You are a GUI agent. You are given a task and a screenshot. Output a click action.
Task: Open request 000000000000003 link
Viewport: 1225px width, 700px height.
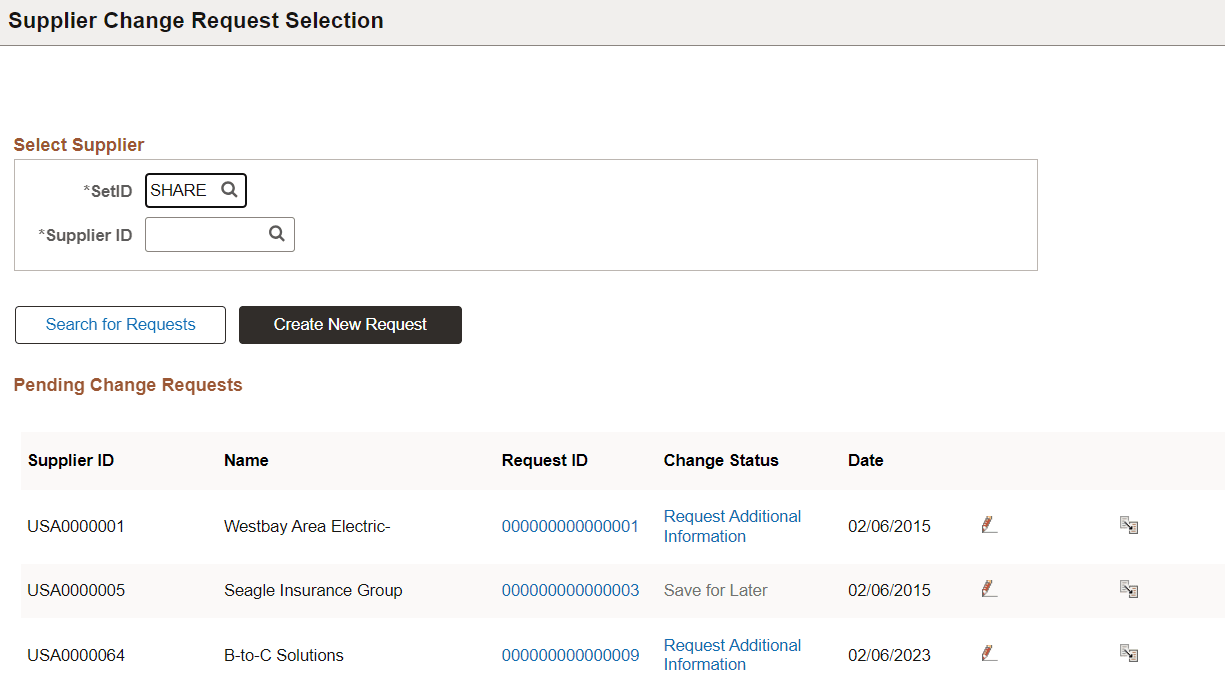point(570,590)
